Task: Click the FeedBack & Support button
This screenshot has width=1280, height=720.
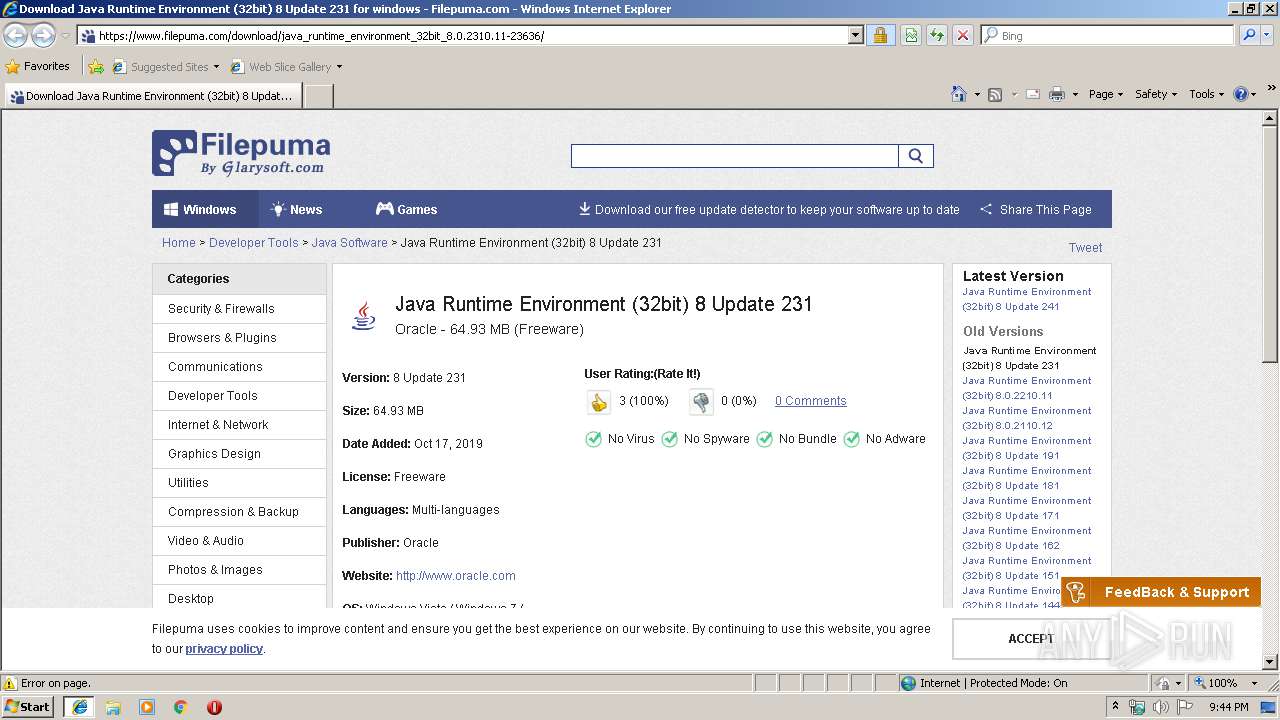Action: [x=1161, y=592]
